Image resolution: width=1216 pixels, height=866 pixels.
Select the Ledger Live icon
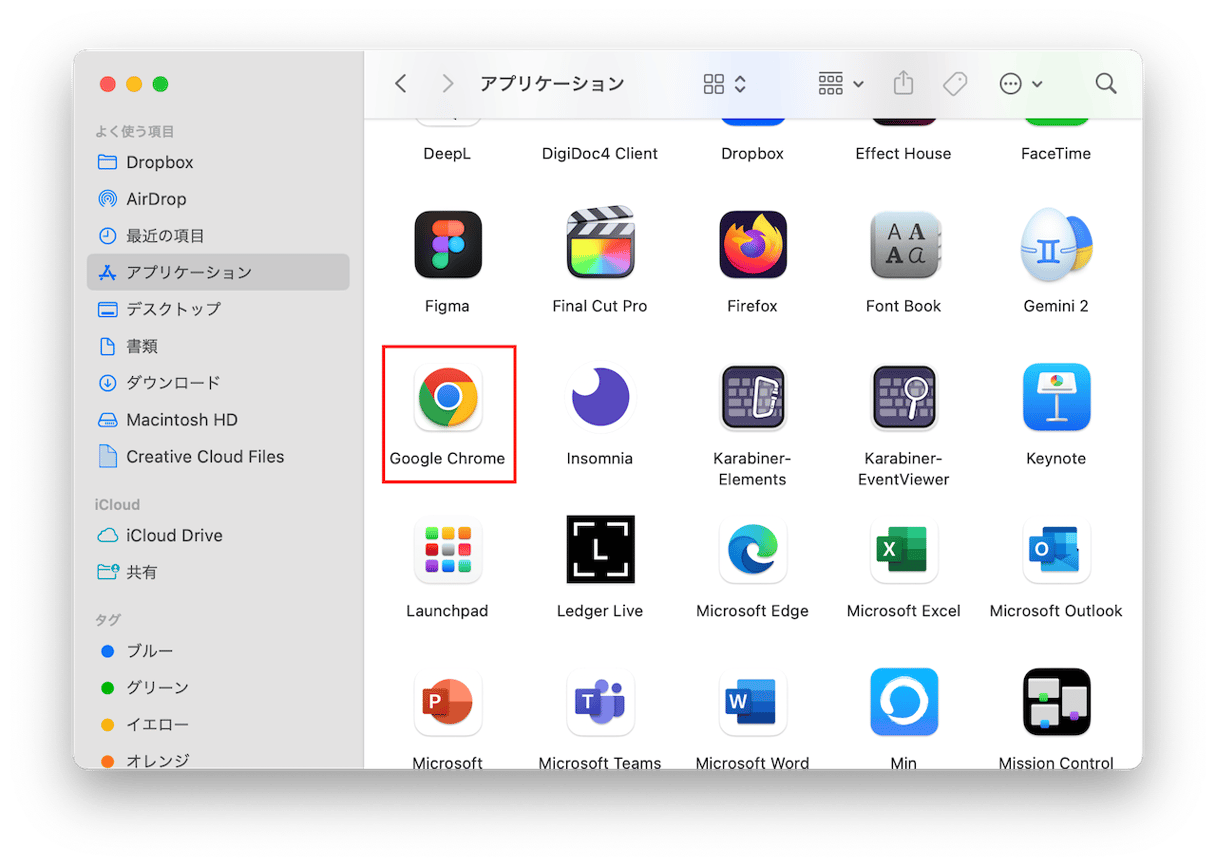pos(600,549)
